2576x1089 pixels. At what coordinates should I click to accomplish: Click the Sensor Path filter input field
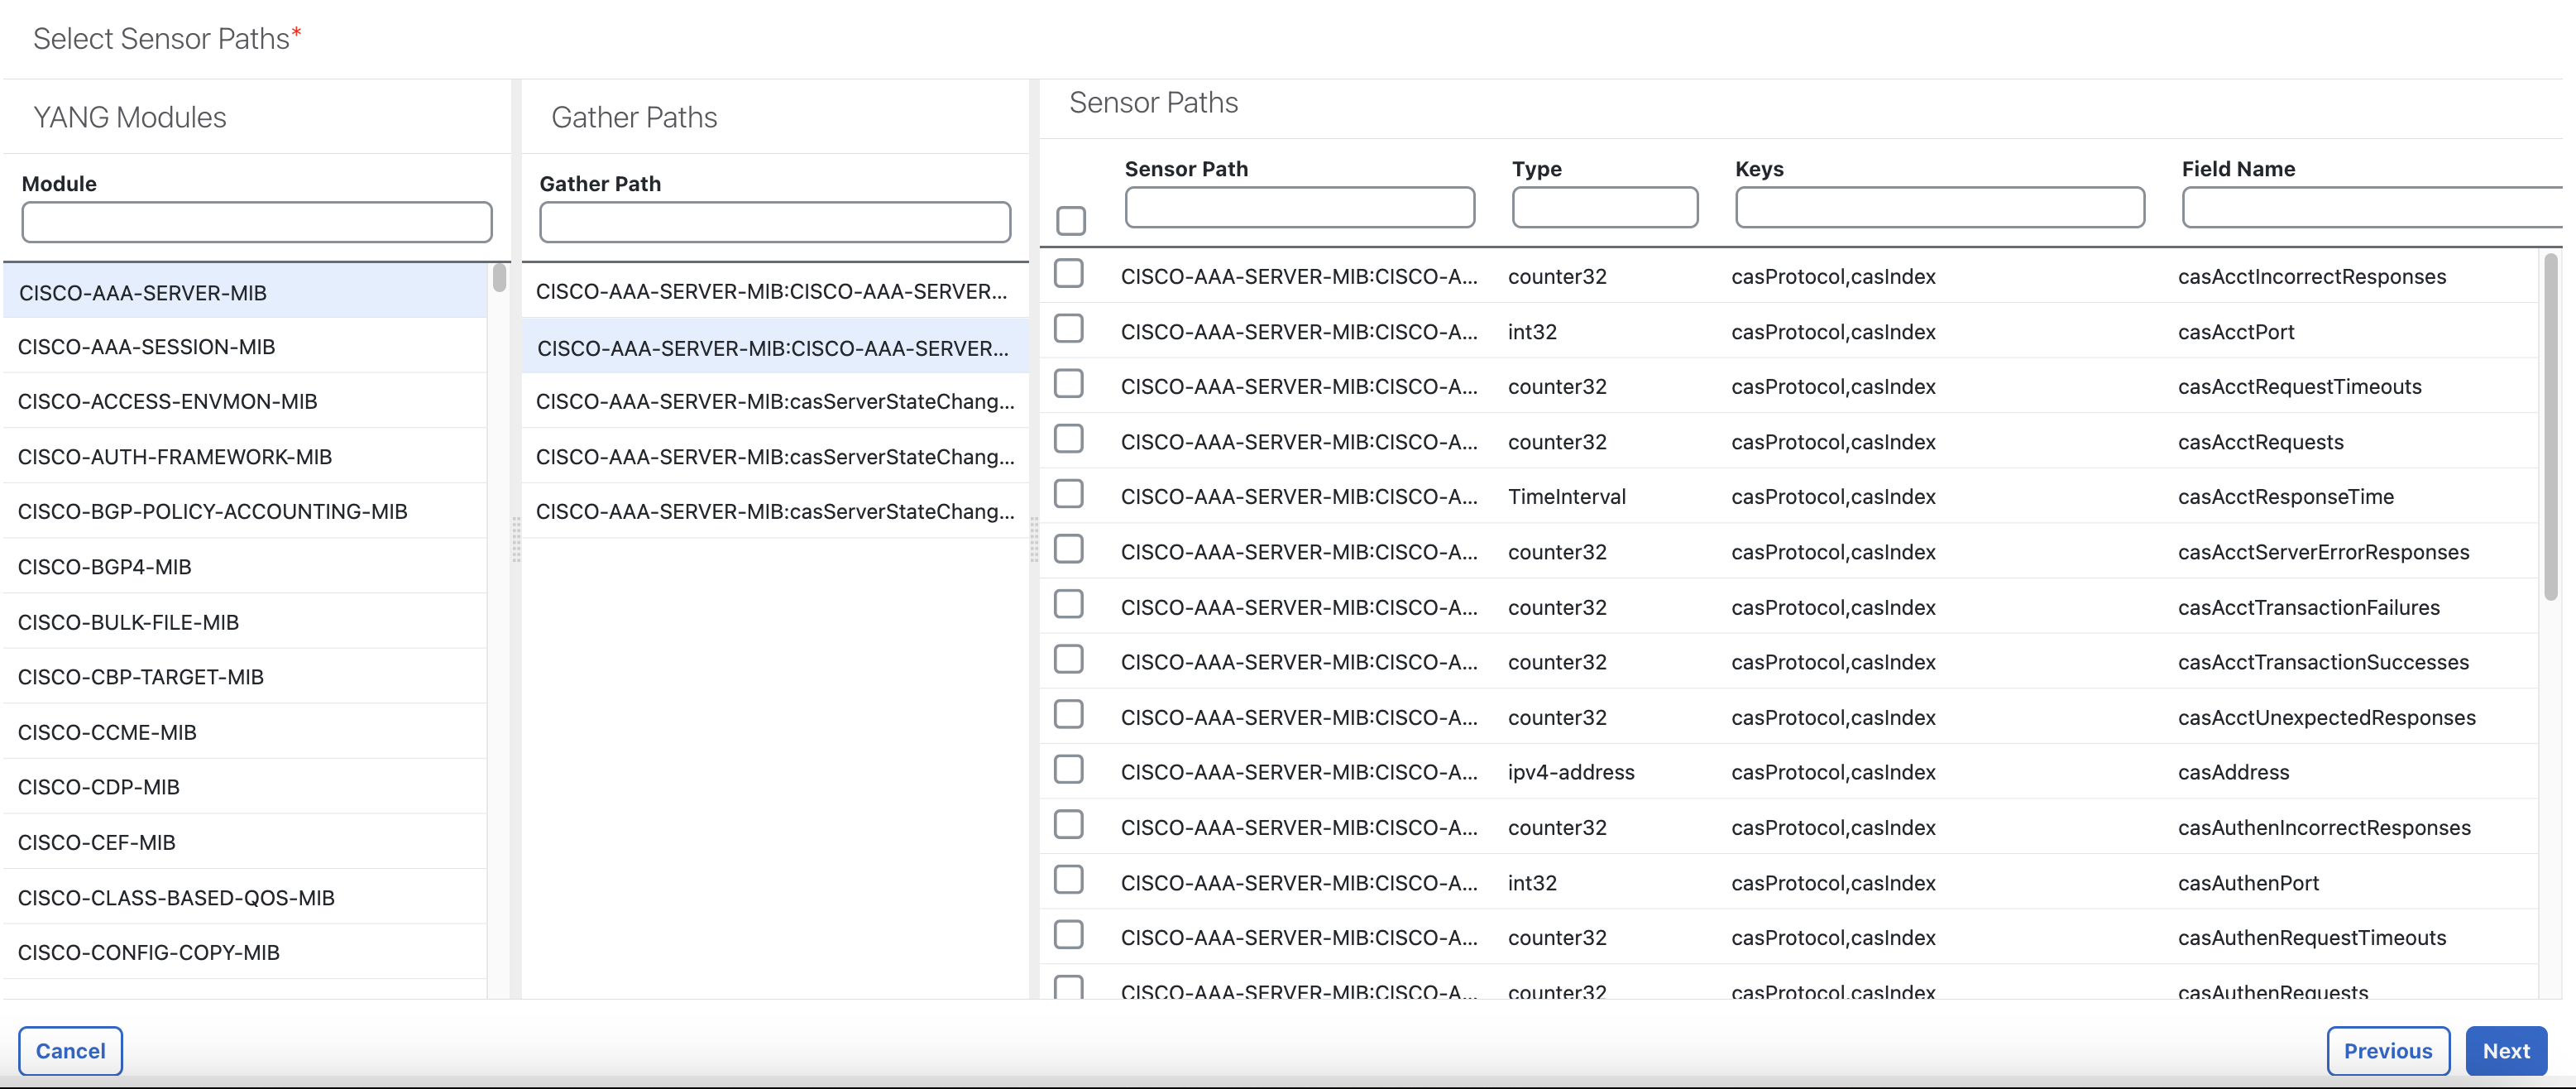(1299, 207)
